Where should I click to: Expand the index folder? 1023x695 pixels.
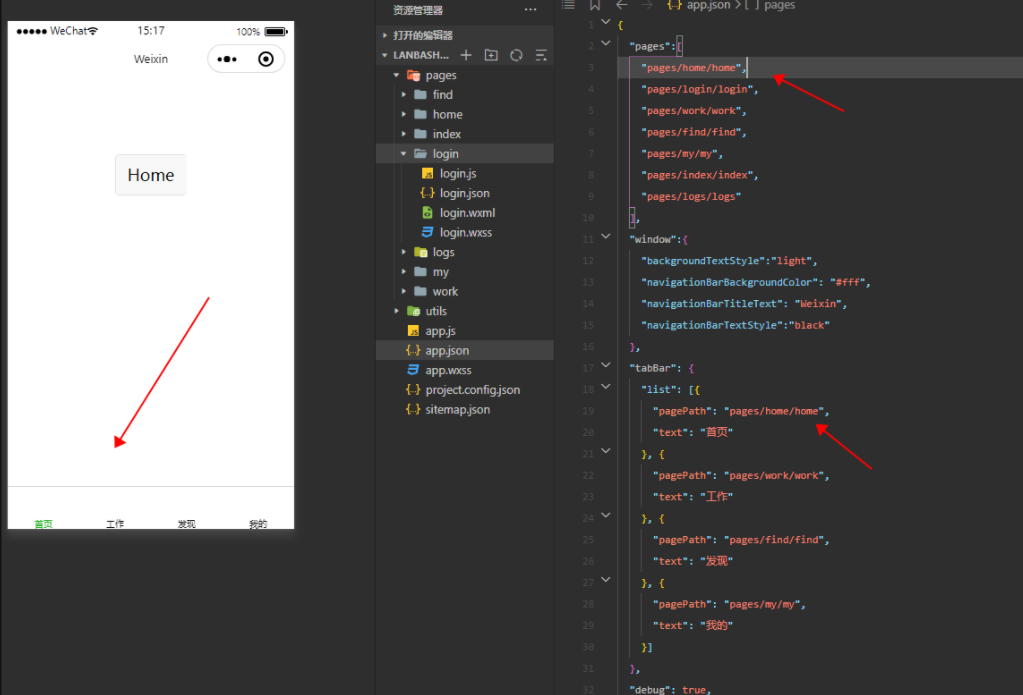403,134
